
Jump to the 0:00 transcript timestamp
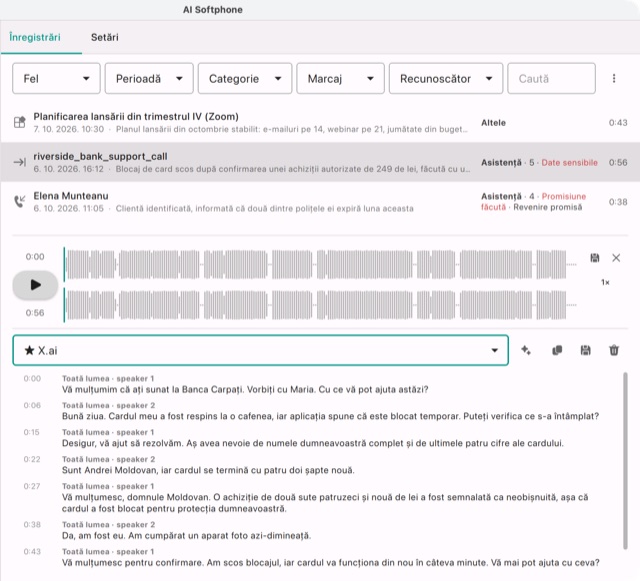tap(32, 378)
